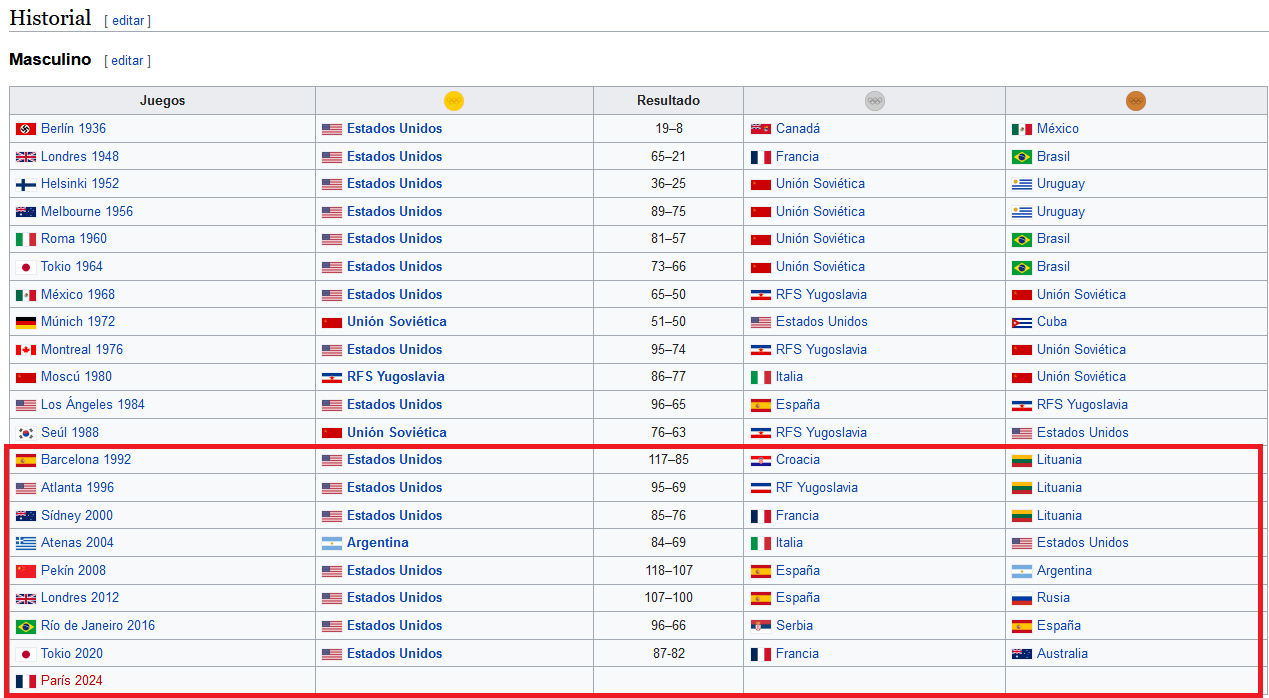
Task: Click the Finland flag beside Helsinki 1952
Action: 26,184
